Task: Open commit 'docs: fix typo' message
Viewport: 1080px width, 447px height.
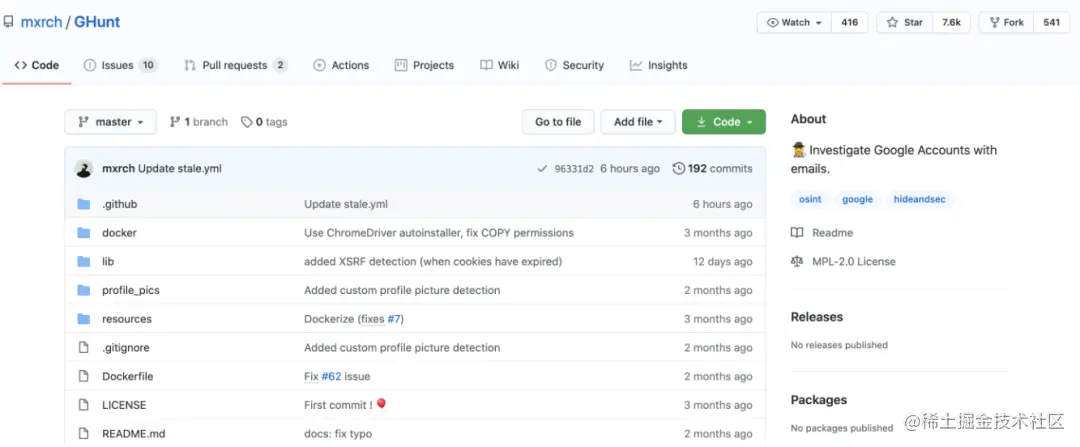Action: click(x=338, y=434)
